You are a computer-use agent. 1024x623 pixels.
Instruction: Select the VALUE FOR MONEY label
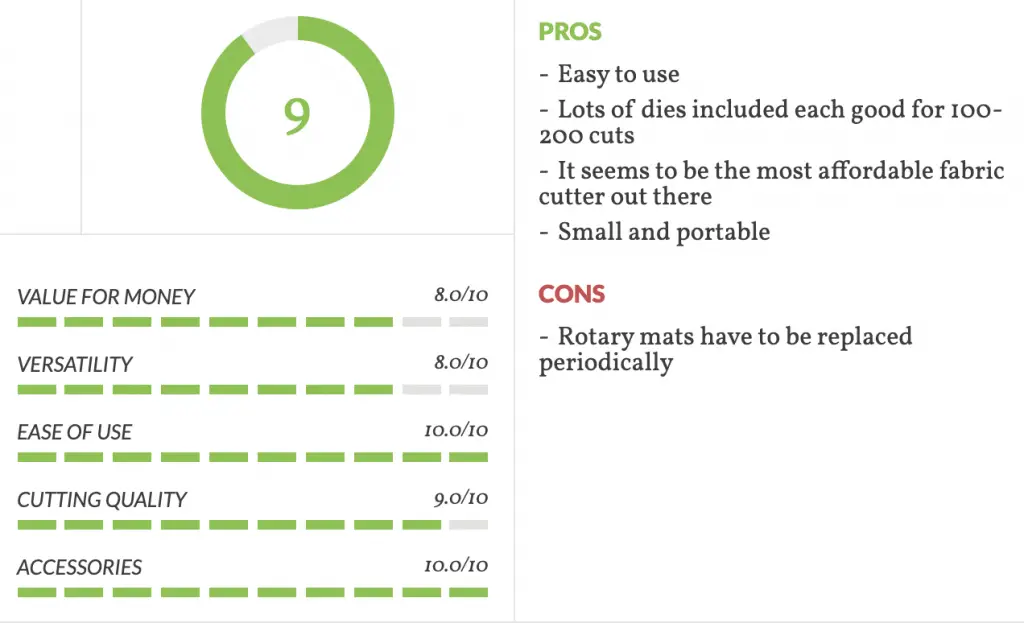point(106,297)
